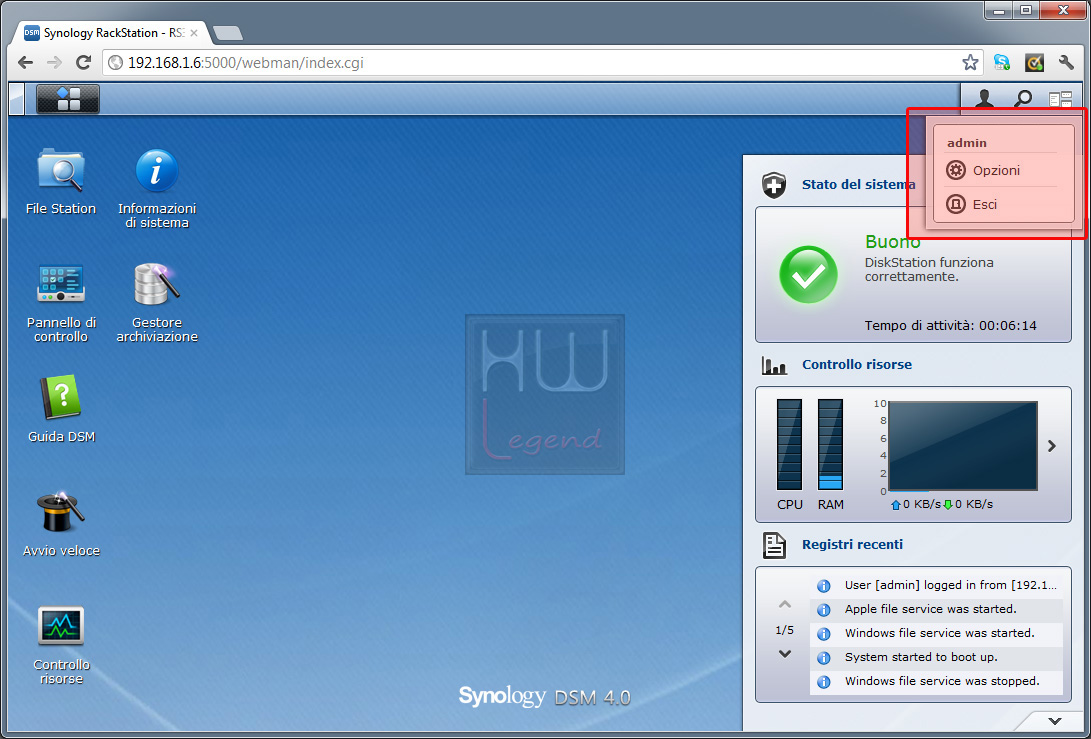The width and height of the screenshot is (1091, 739).
Task: Click log entry 'Windows file service was started.'
Action: point(937,633)
